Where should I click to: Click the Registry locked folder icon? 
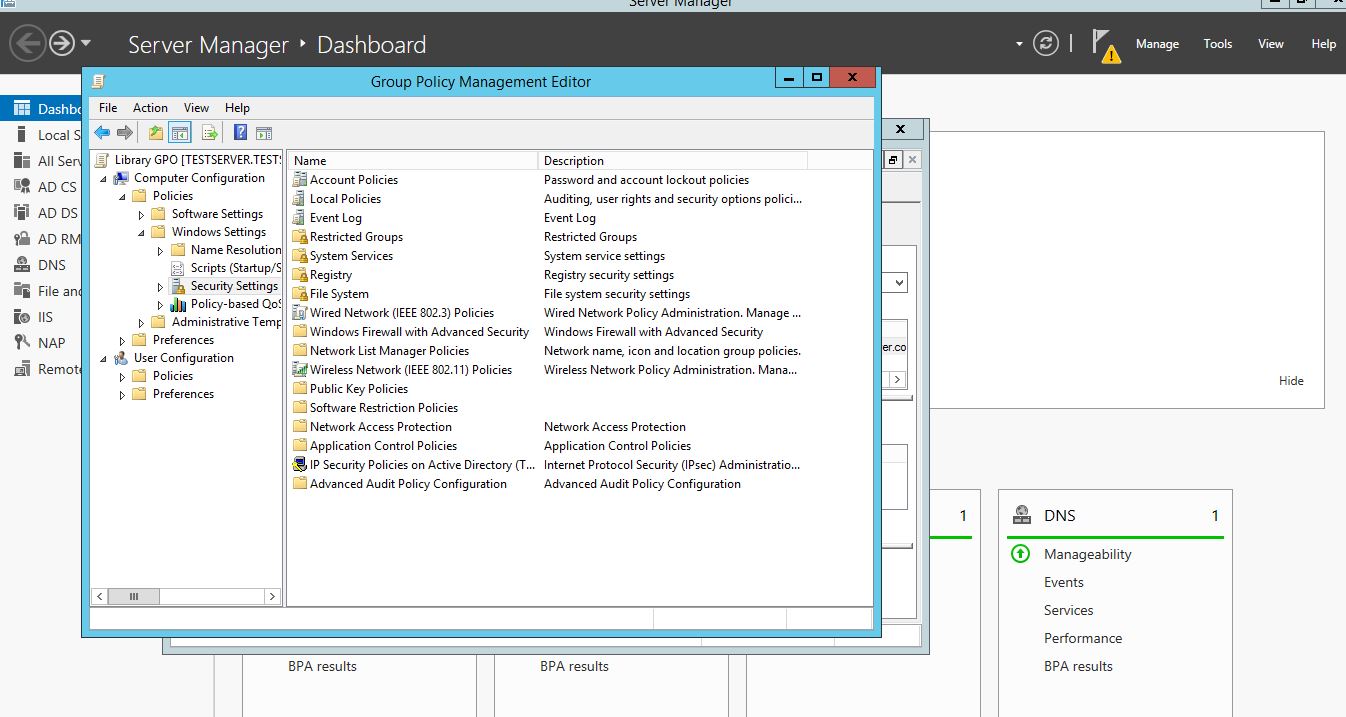pyautogui.click(x=300, y=275)
